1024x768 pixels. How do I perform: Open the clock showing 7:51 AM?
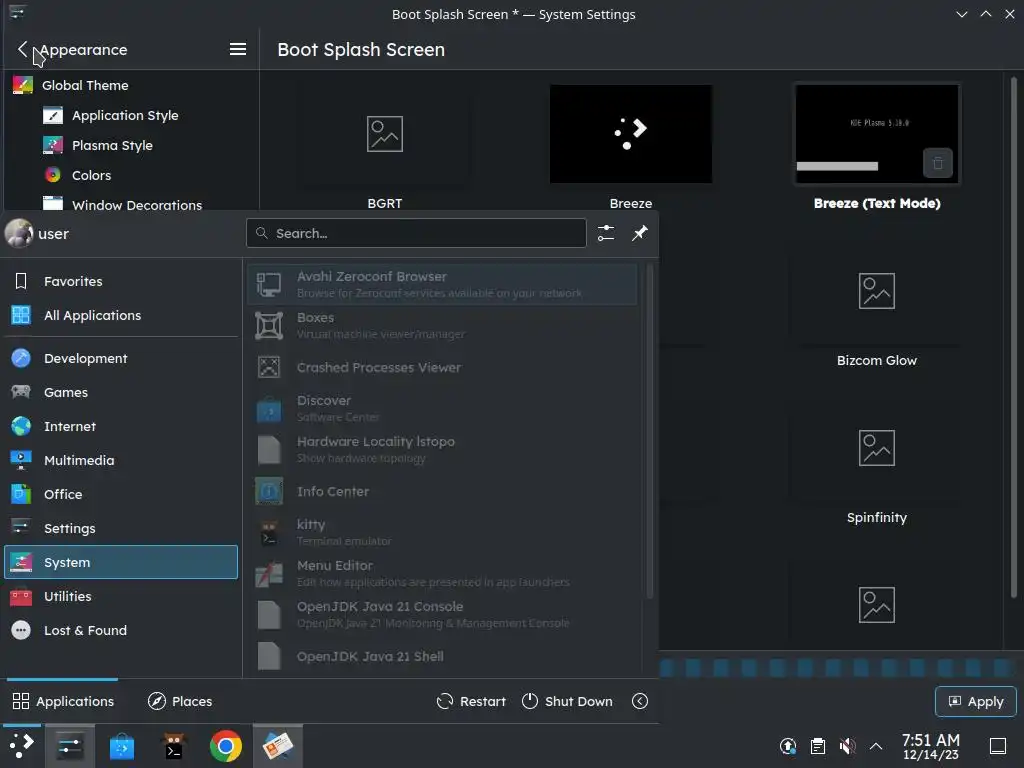pos(931,746)
